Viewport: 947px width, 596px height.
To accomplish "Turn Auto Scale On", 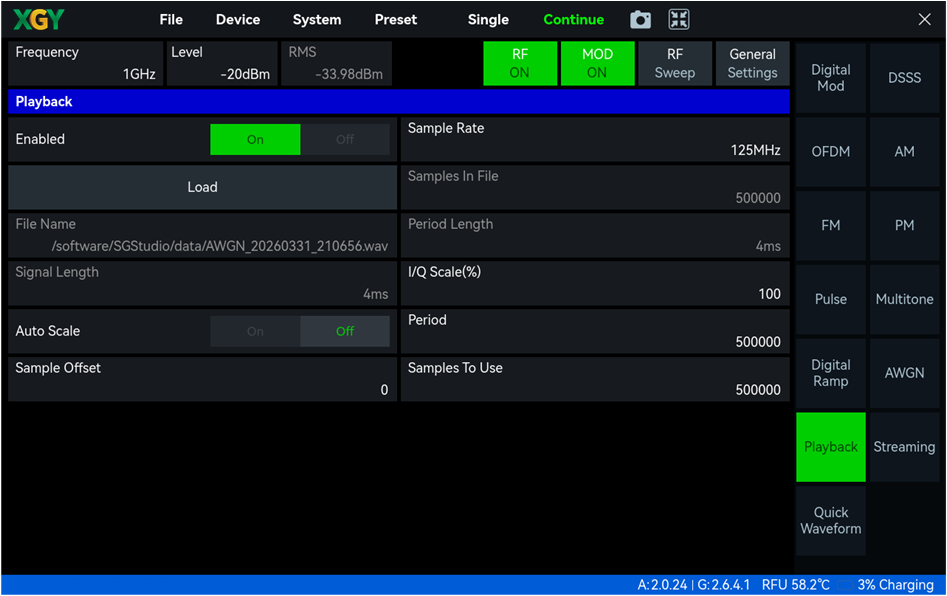I will tap(255, 331).
